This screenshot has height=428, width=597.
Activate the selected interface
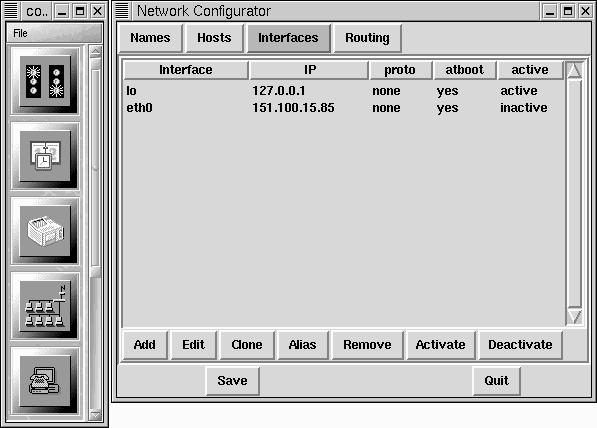(441, 345)
